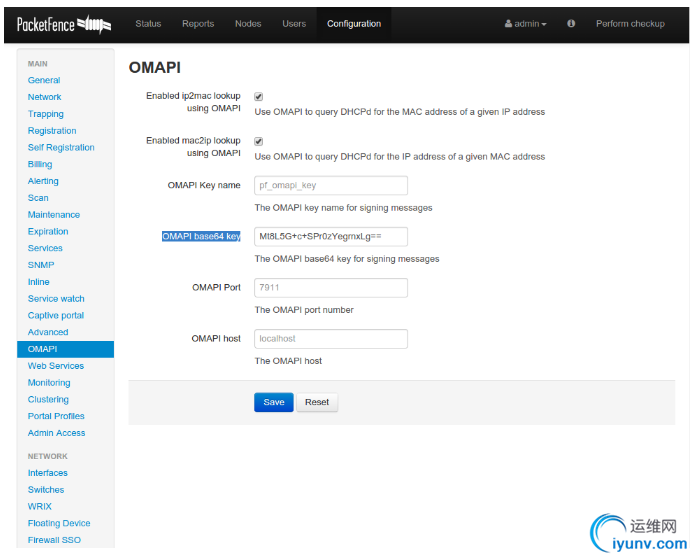Open the info icon in navbar
This screenshot has width=693, height=560.
pos(571,23)
